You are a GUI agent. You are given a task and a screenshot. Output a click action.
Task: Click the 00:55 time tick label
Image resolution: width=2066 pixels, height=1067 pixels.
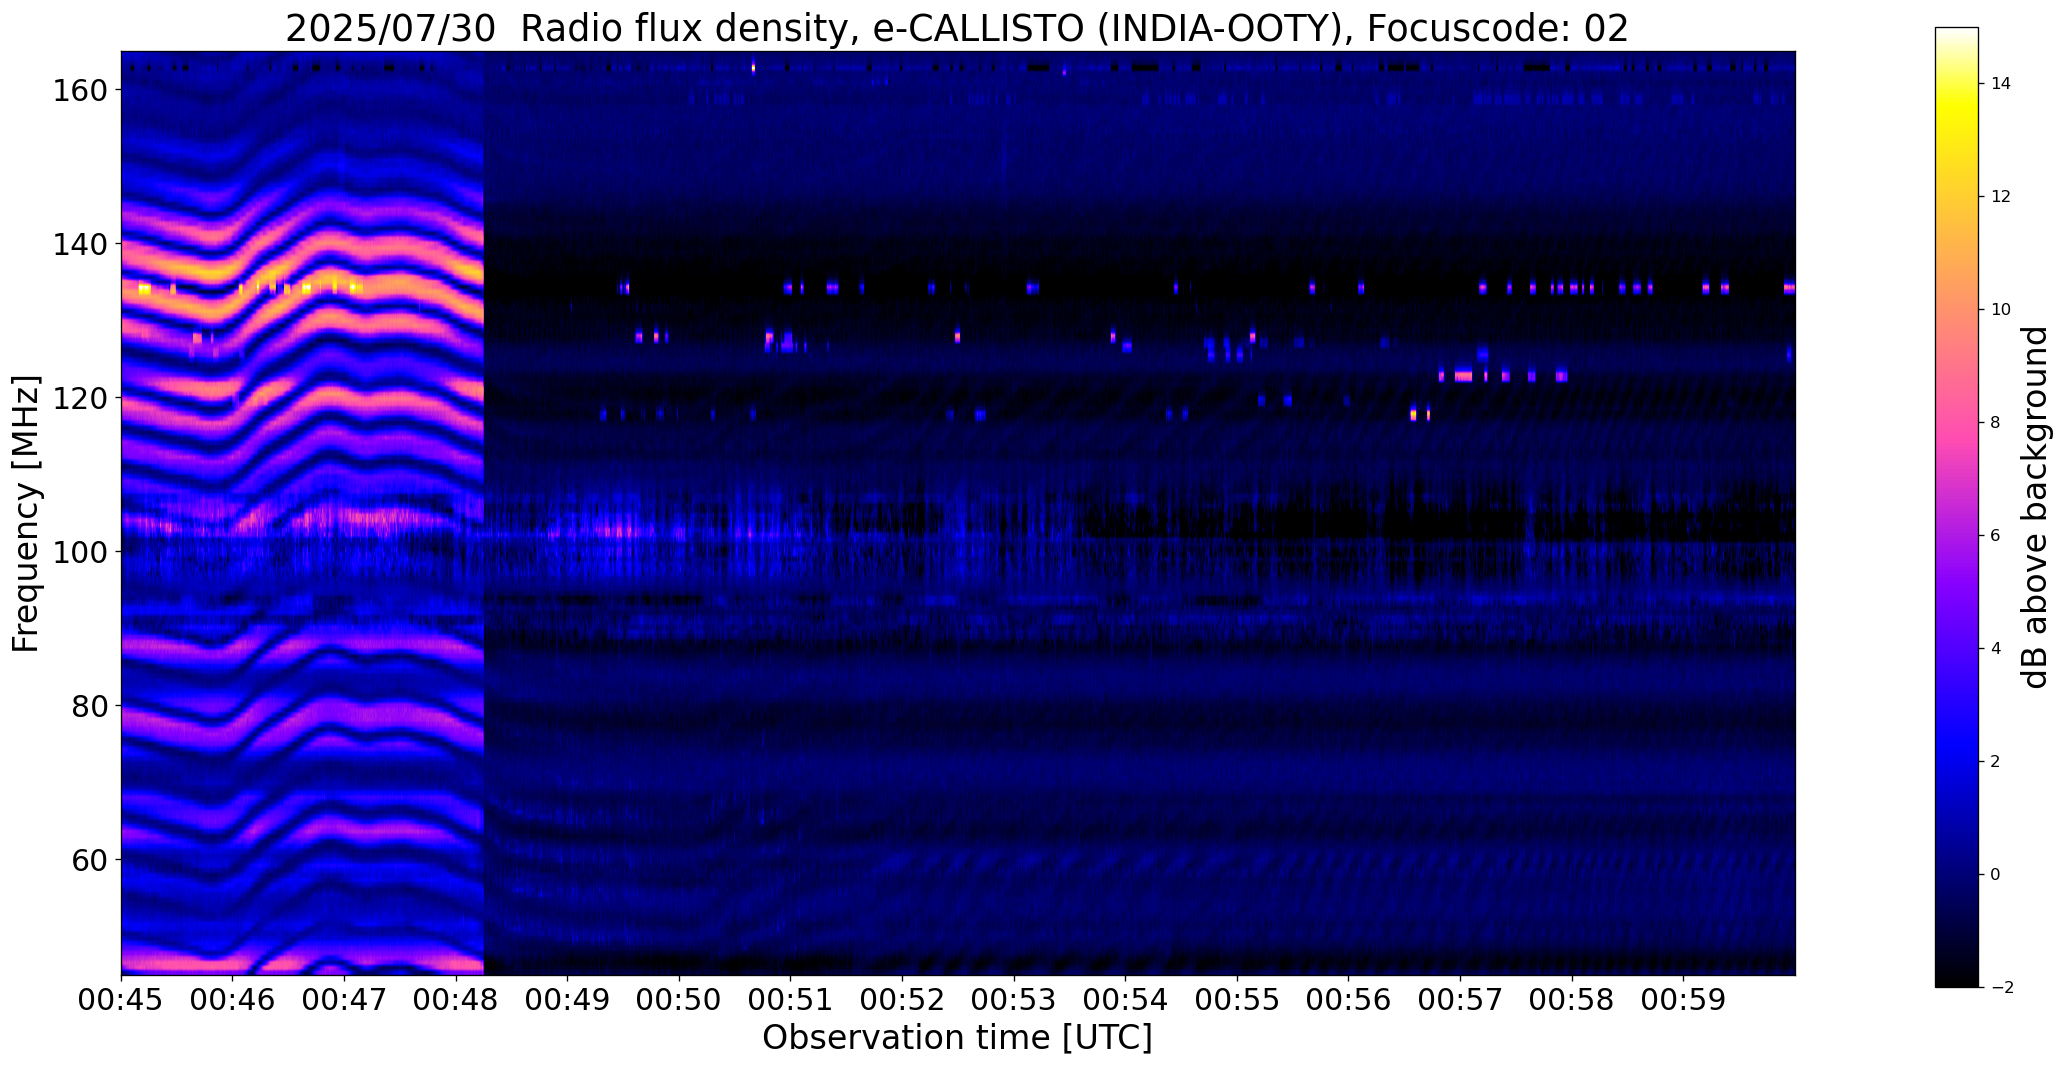point(1238,999)
